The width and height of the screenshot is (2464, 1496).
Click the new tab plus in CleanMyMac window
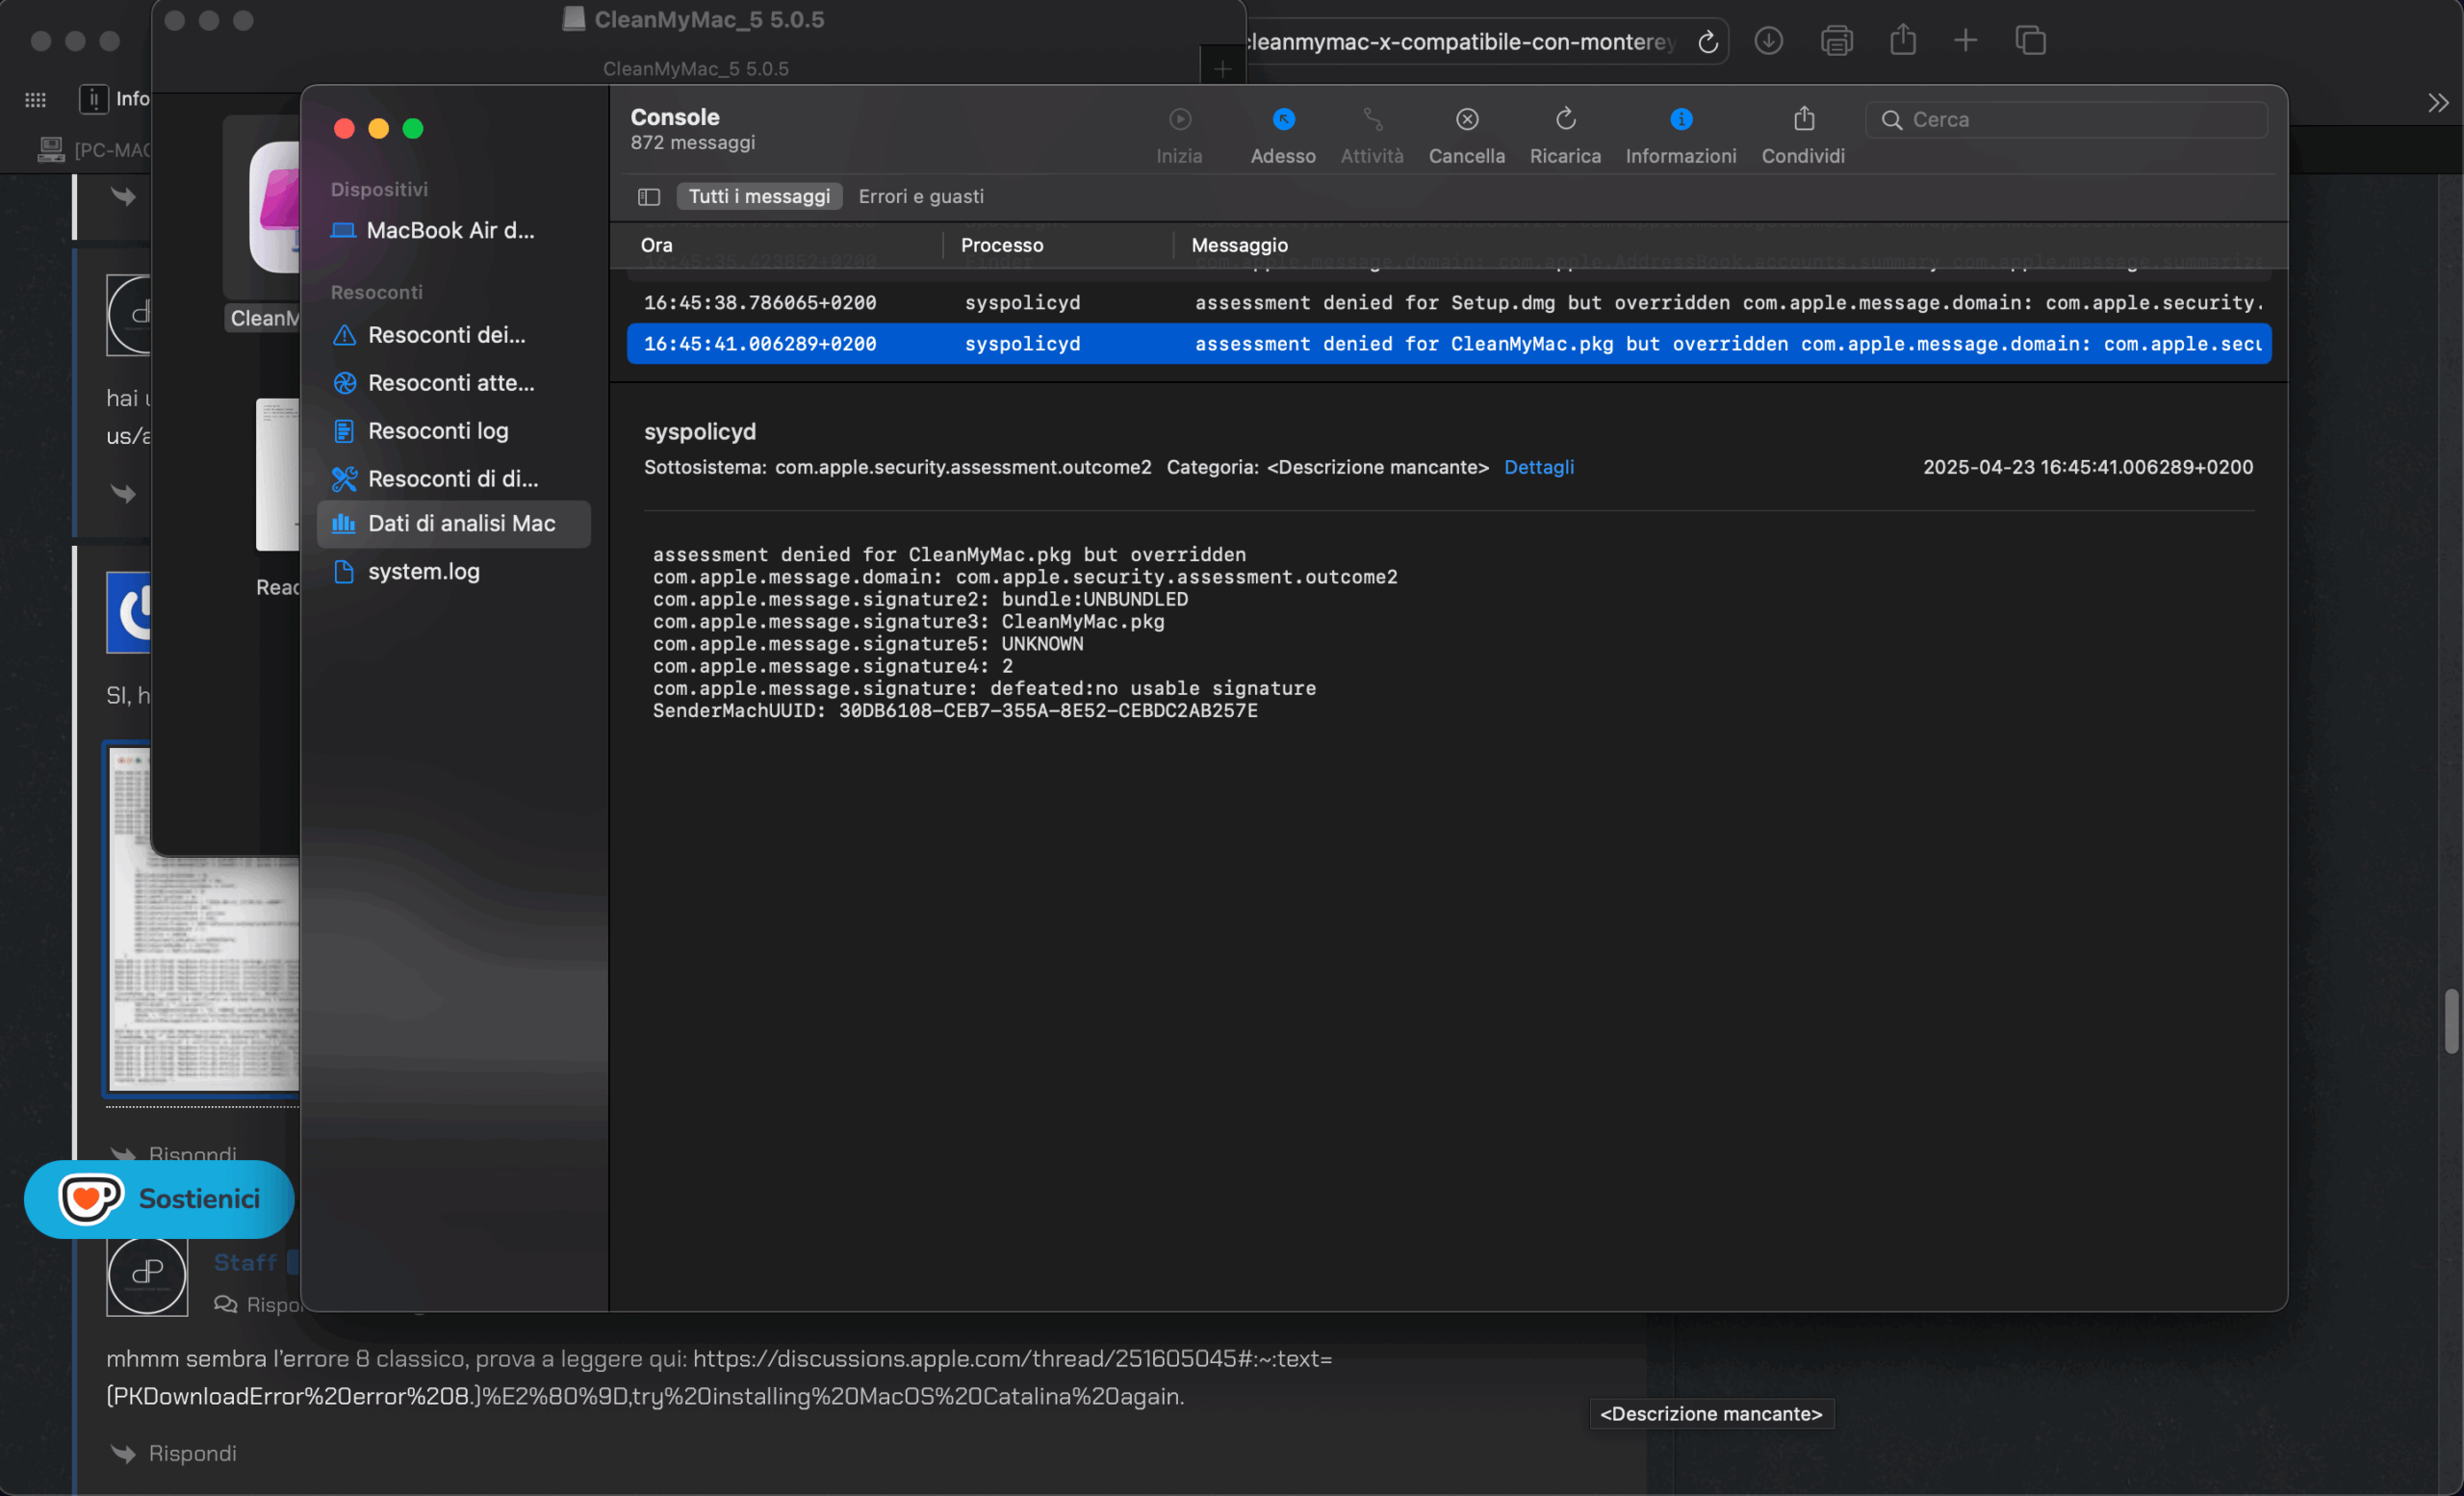pos(1222,68)
